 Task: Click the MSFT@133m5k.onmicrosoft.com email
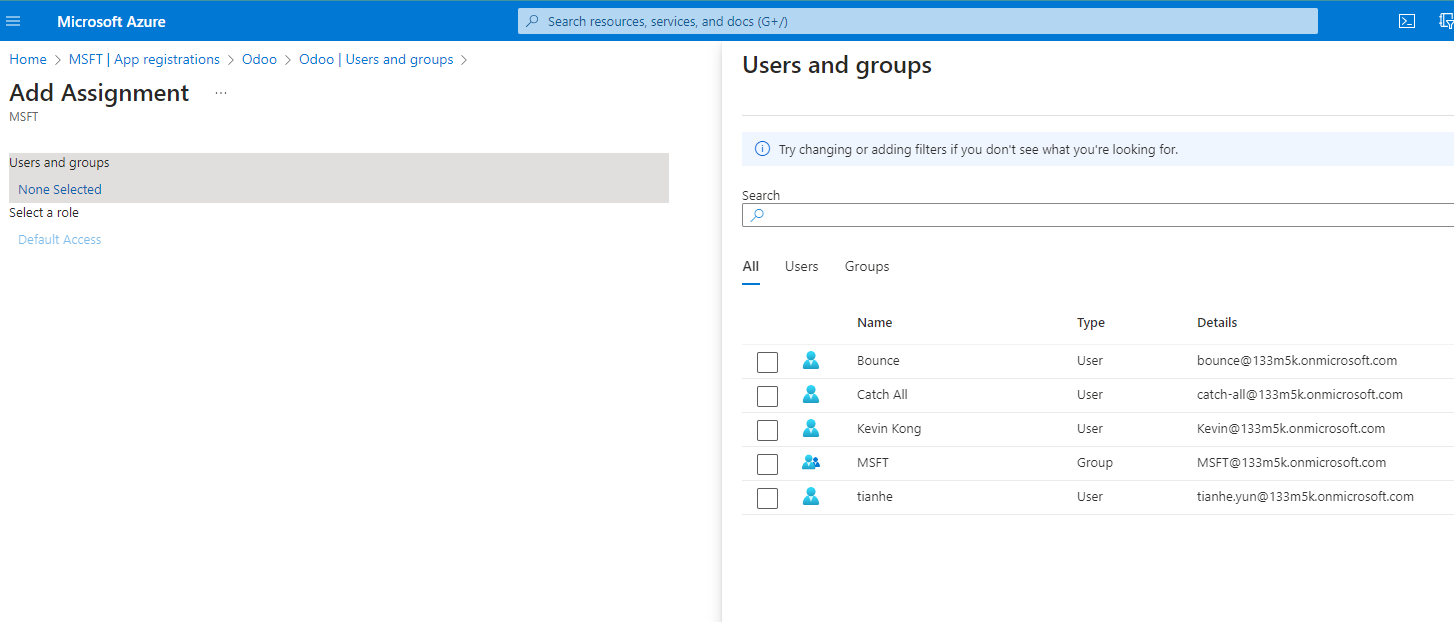(1292, 462)
